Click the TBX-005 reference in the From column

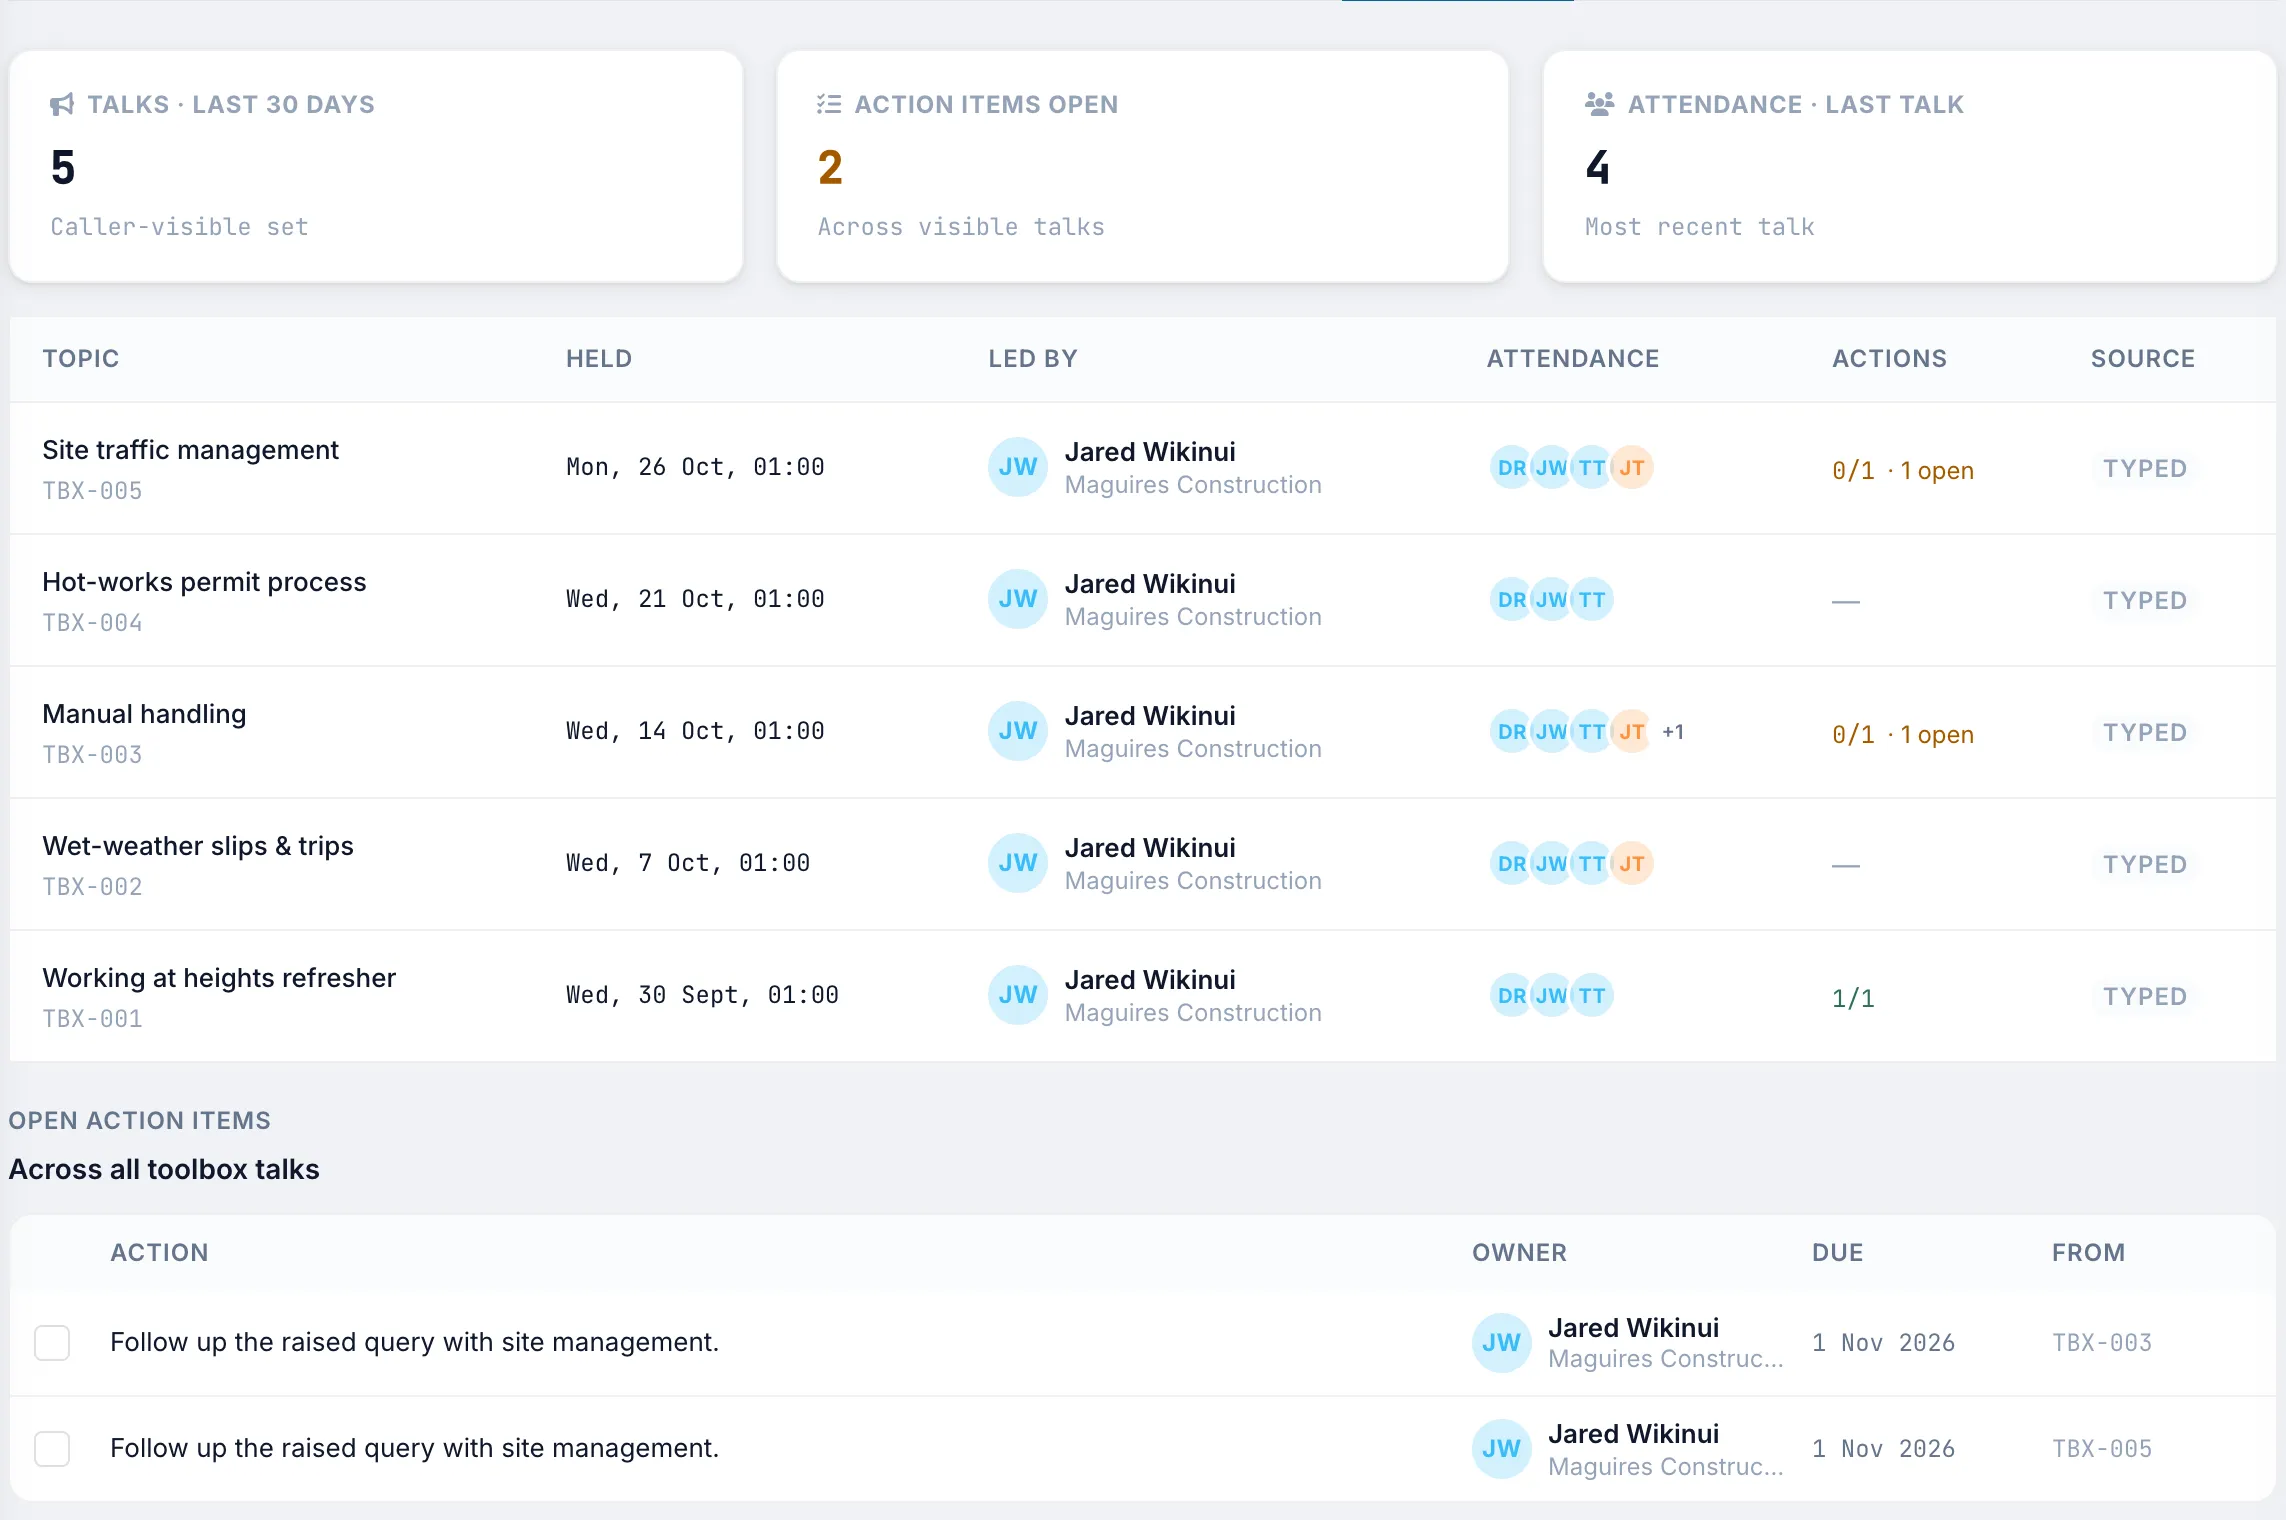[2102, 1449]
